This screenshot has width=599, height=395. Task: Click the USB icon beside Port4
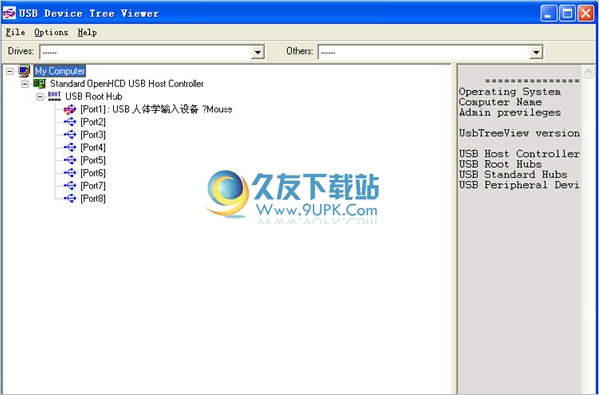70,147
